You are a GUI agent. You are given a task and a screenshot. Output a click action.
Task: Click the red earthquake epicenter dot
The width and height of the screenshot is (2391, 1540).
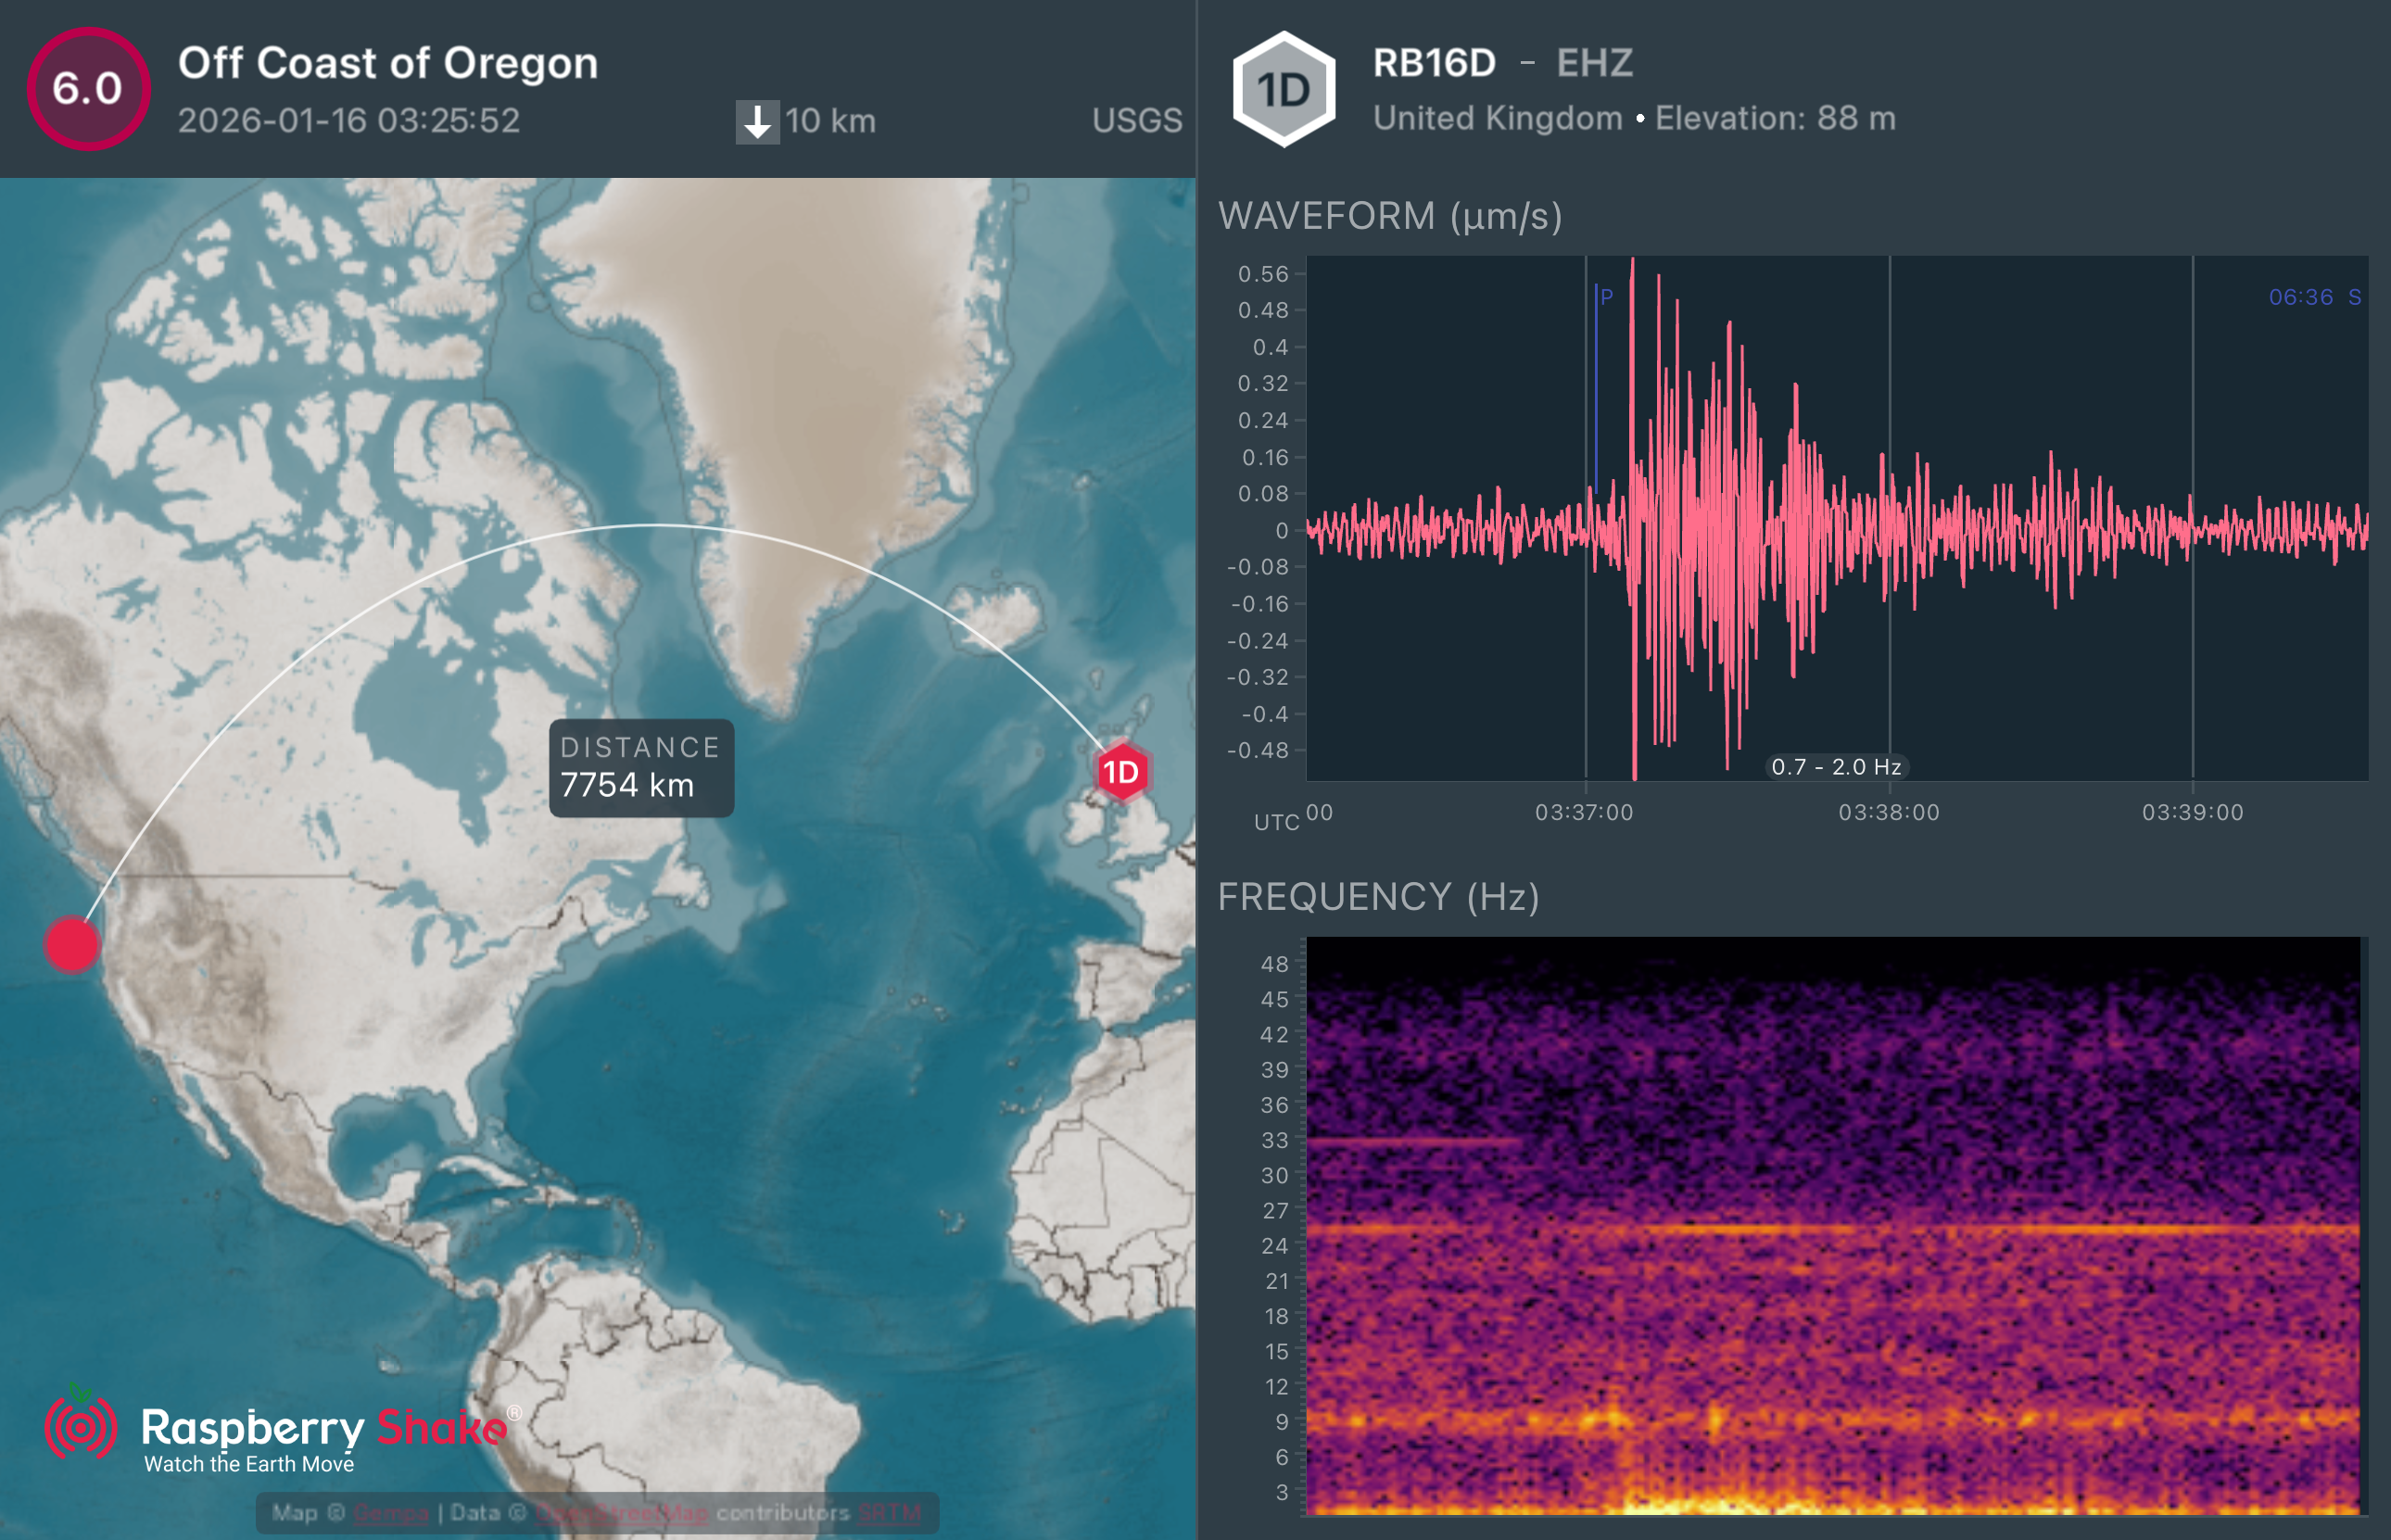72,944
